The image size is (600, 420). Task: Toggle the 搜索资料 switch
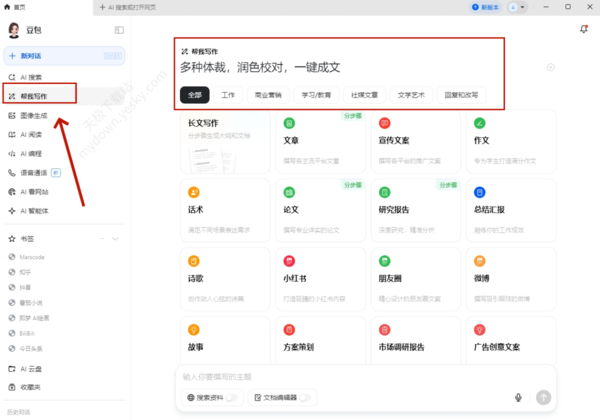(x=232, y=398)
